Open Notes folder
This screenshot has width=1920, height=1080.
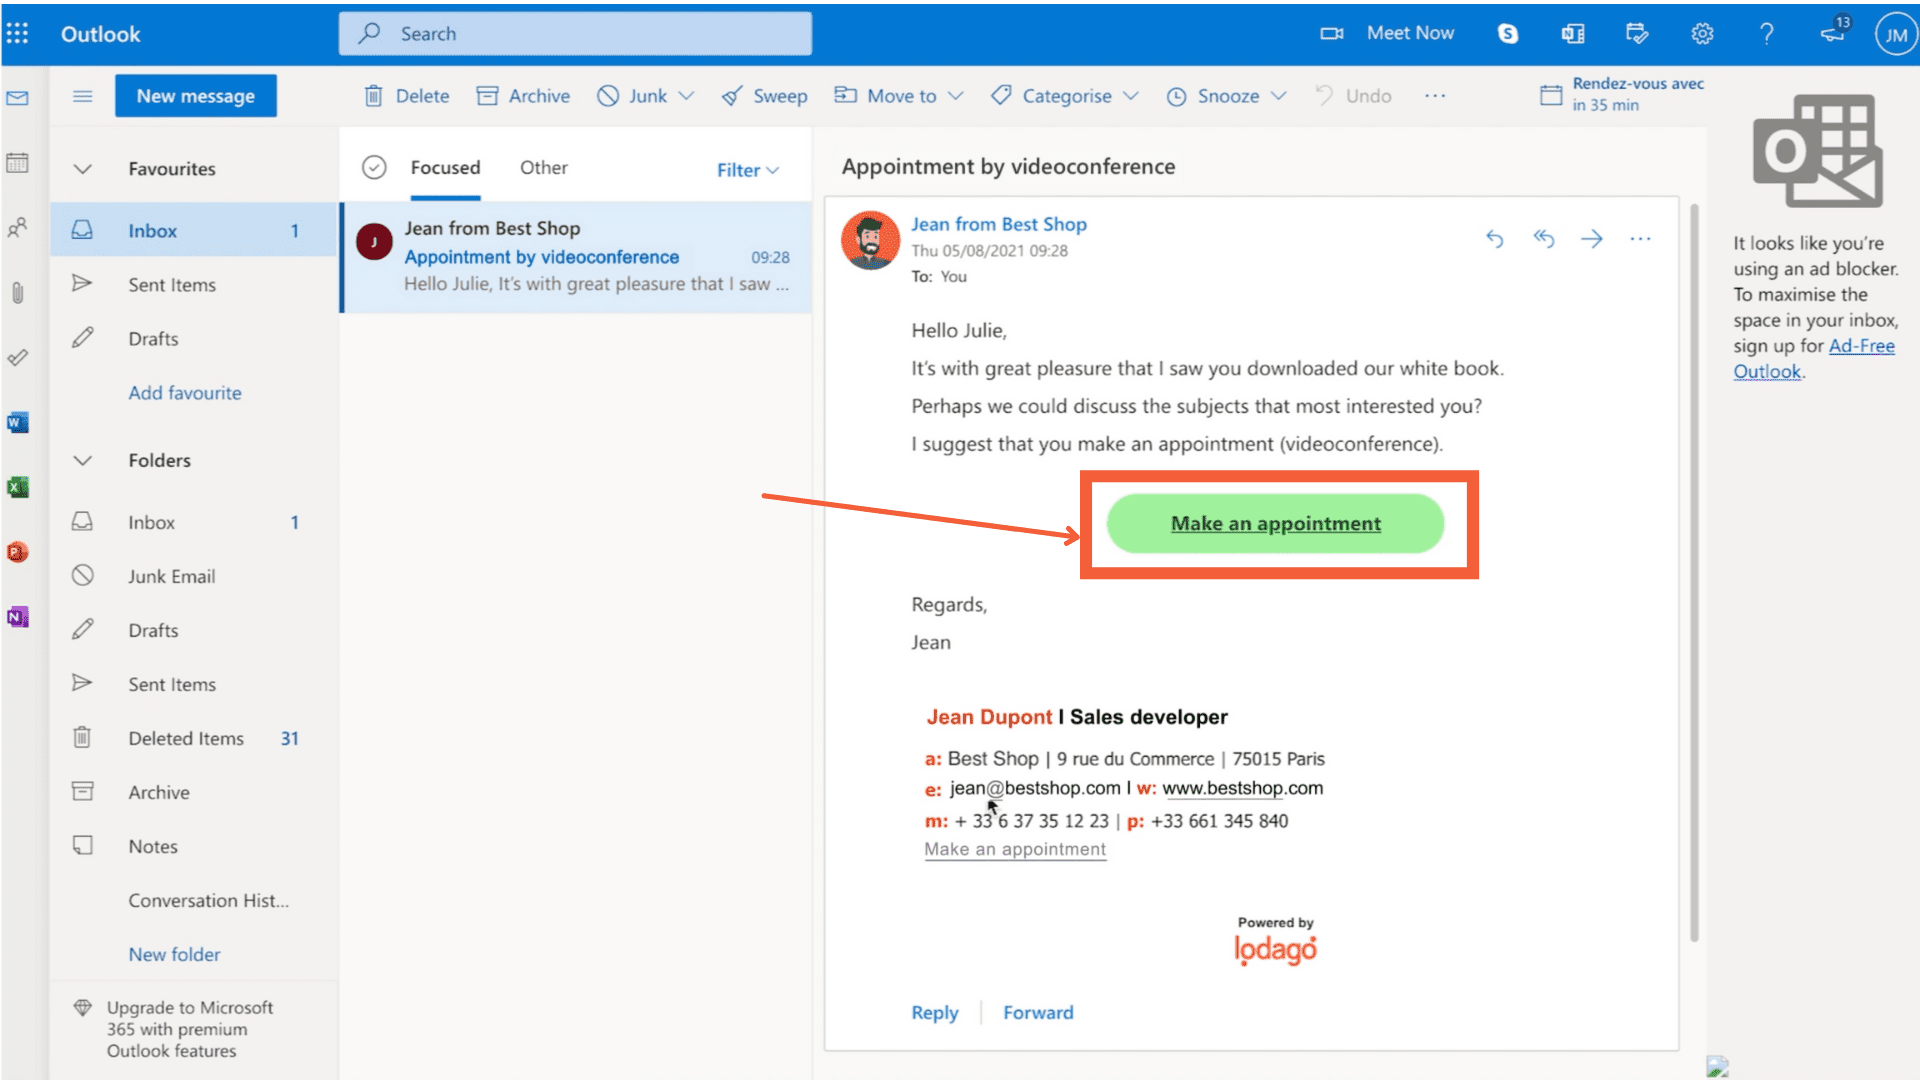[194, 847]
